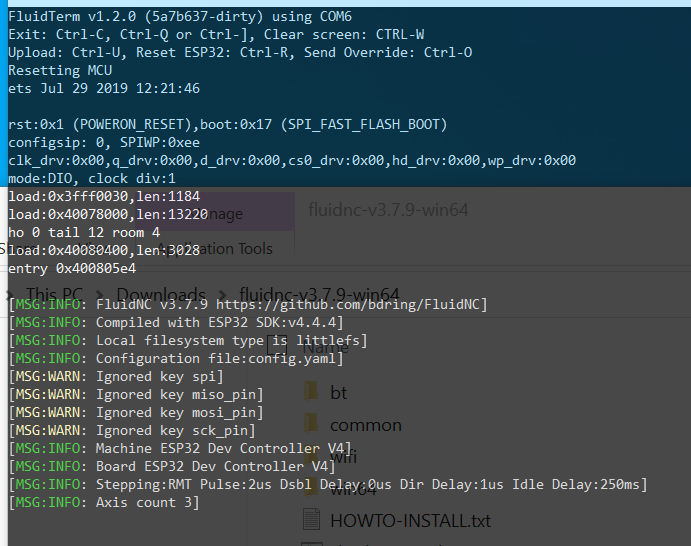This screenshot has height=546, width=691.
Task: Click 'Board ESP32 Dev Controller V4' message
Action: pyautogui.click(x=172, y=467)
